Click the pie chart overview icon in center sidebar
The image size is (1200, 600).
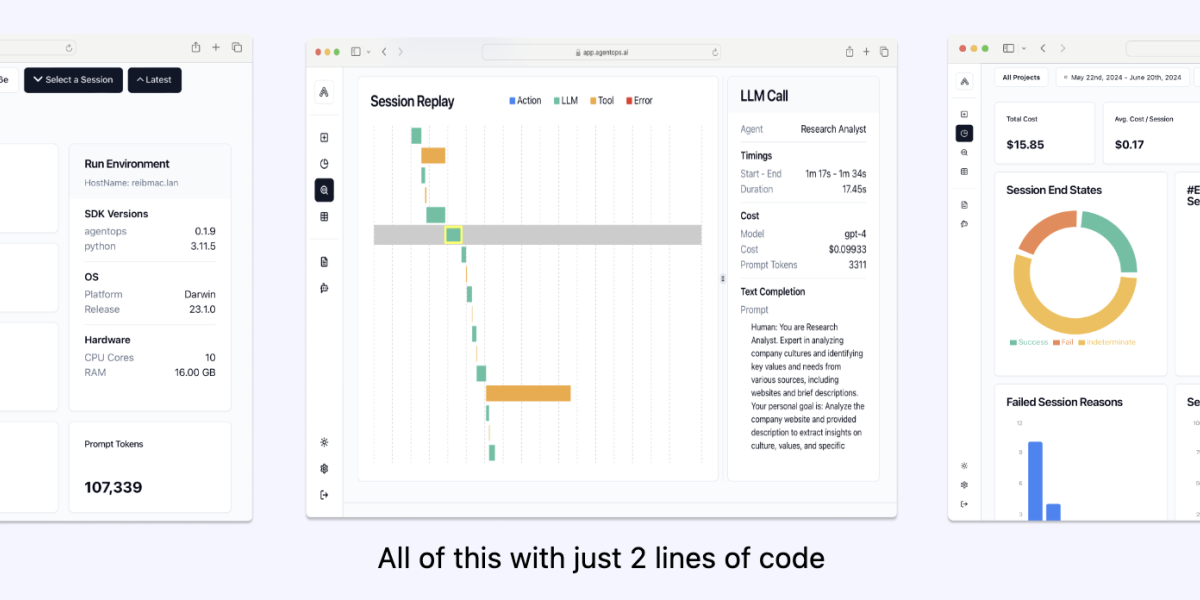324,163
